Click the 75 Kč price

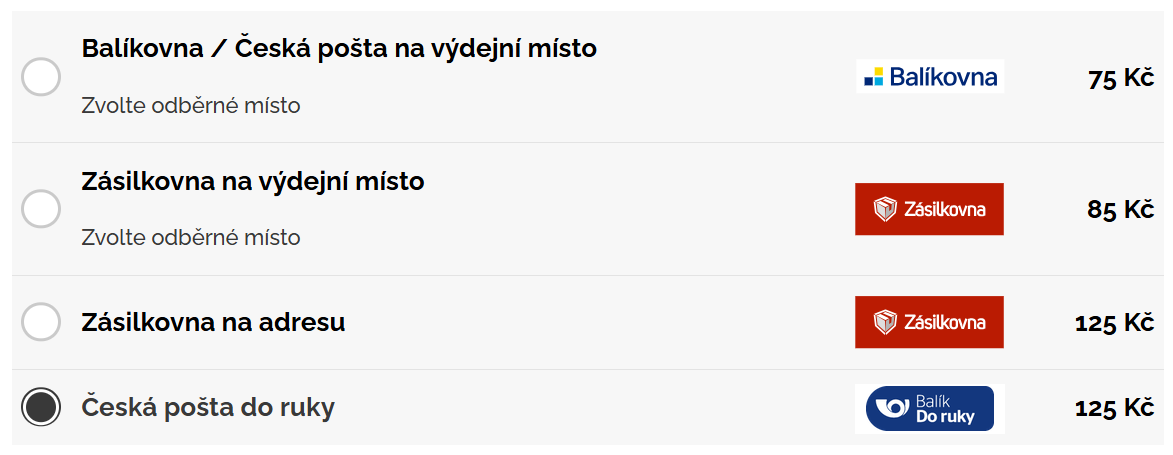pyautogui.click(x=1121, y=79)
